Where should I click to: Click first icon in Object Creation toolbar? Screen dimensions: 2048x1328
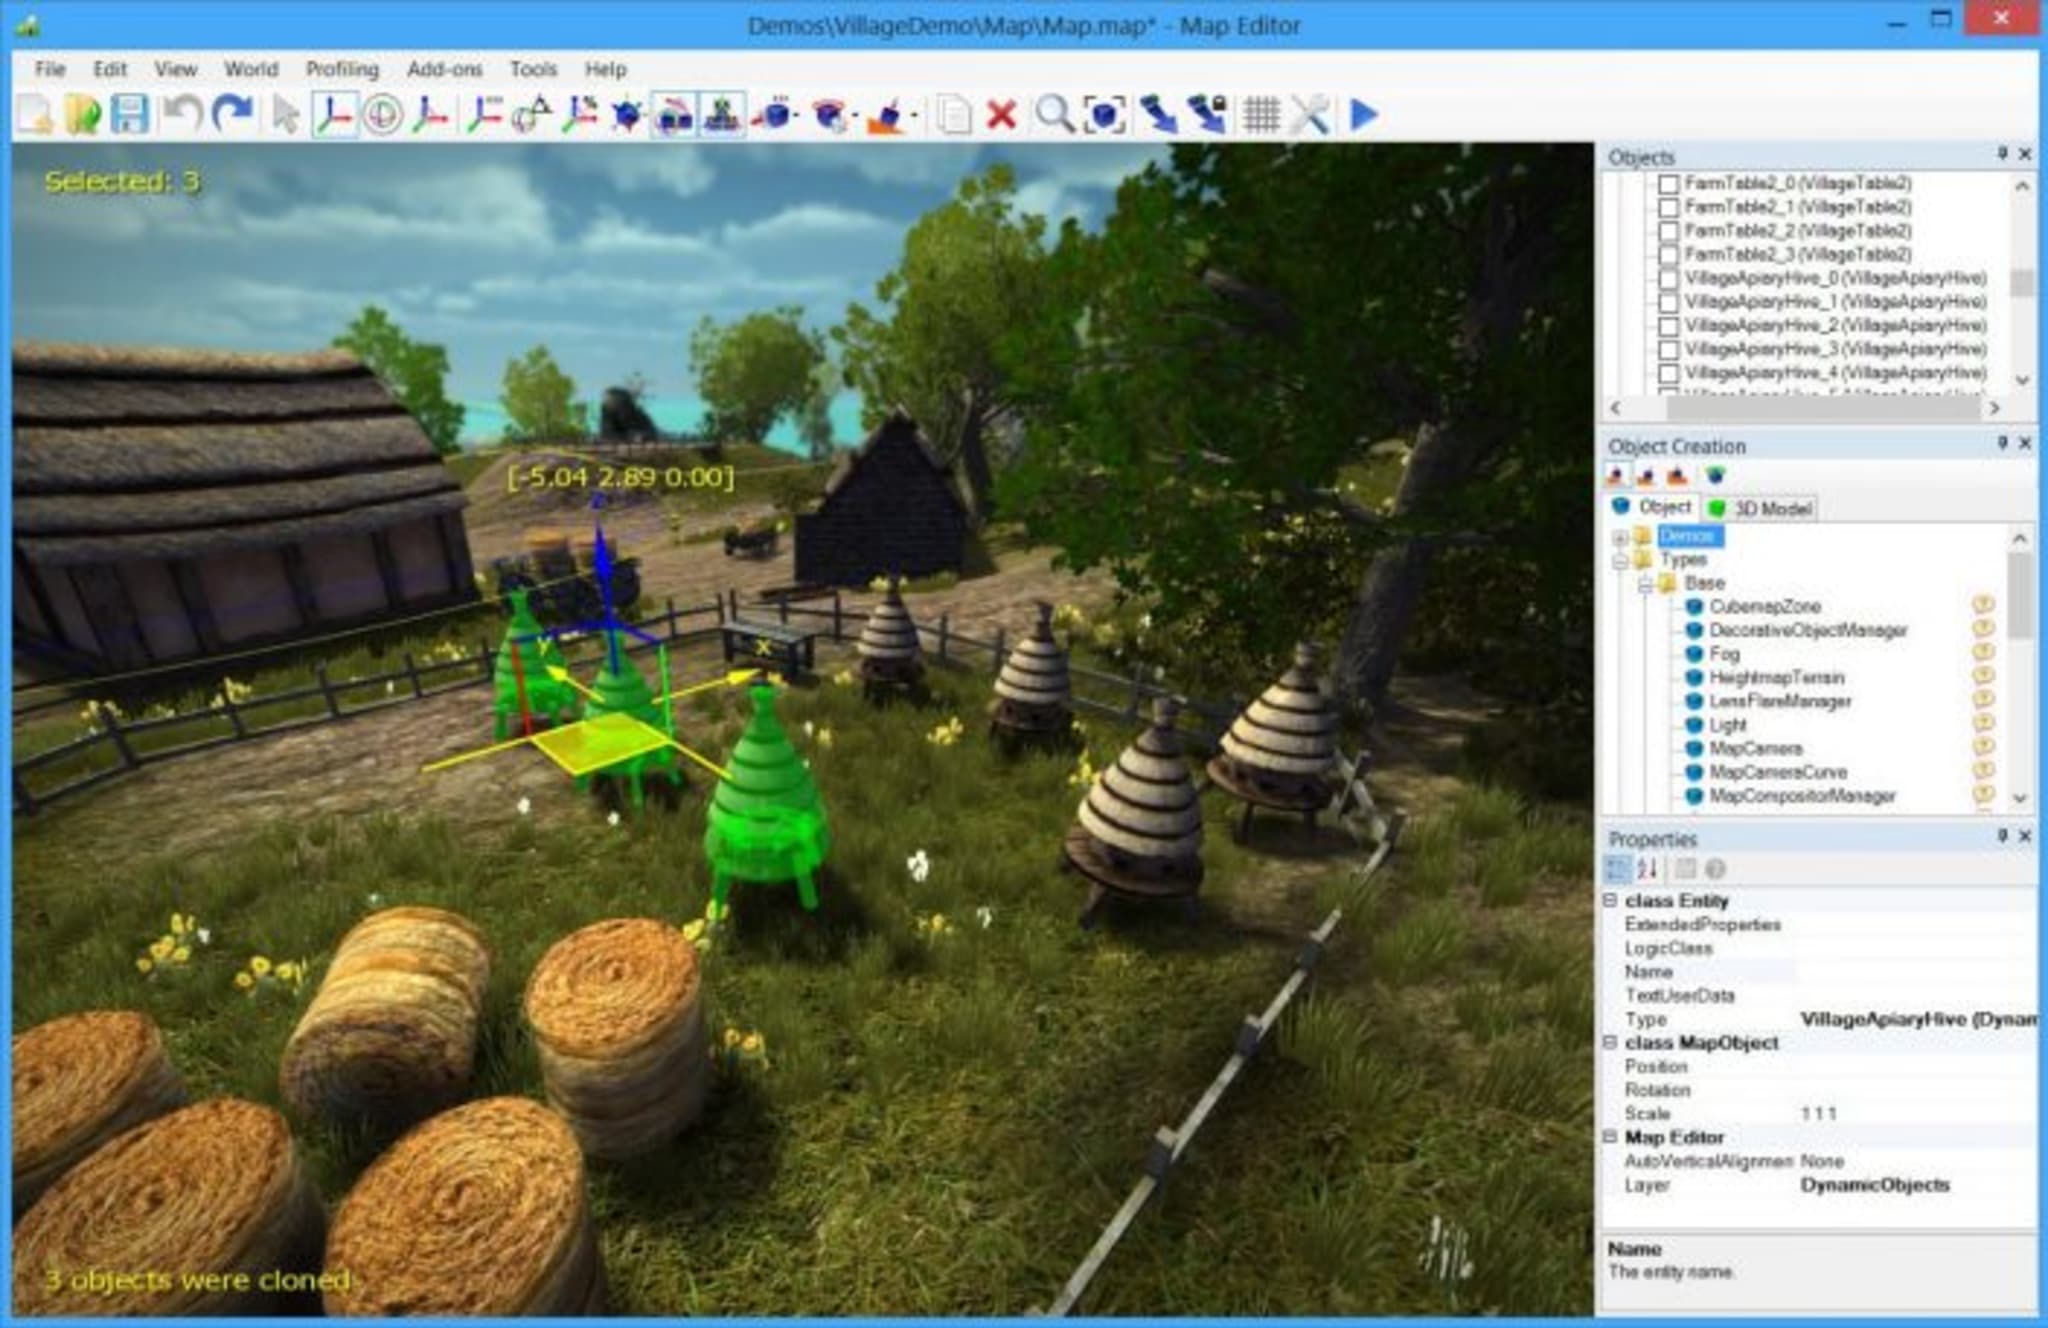[1617, 476]
